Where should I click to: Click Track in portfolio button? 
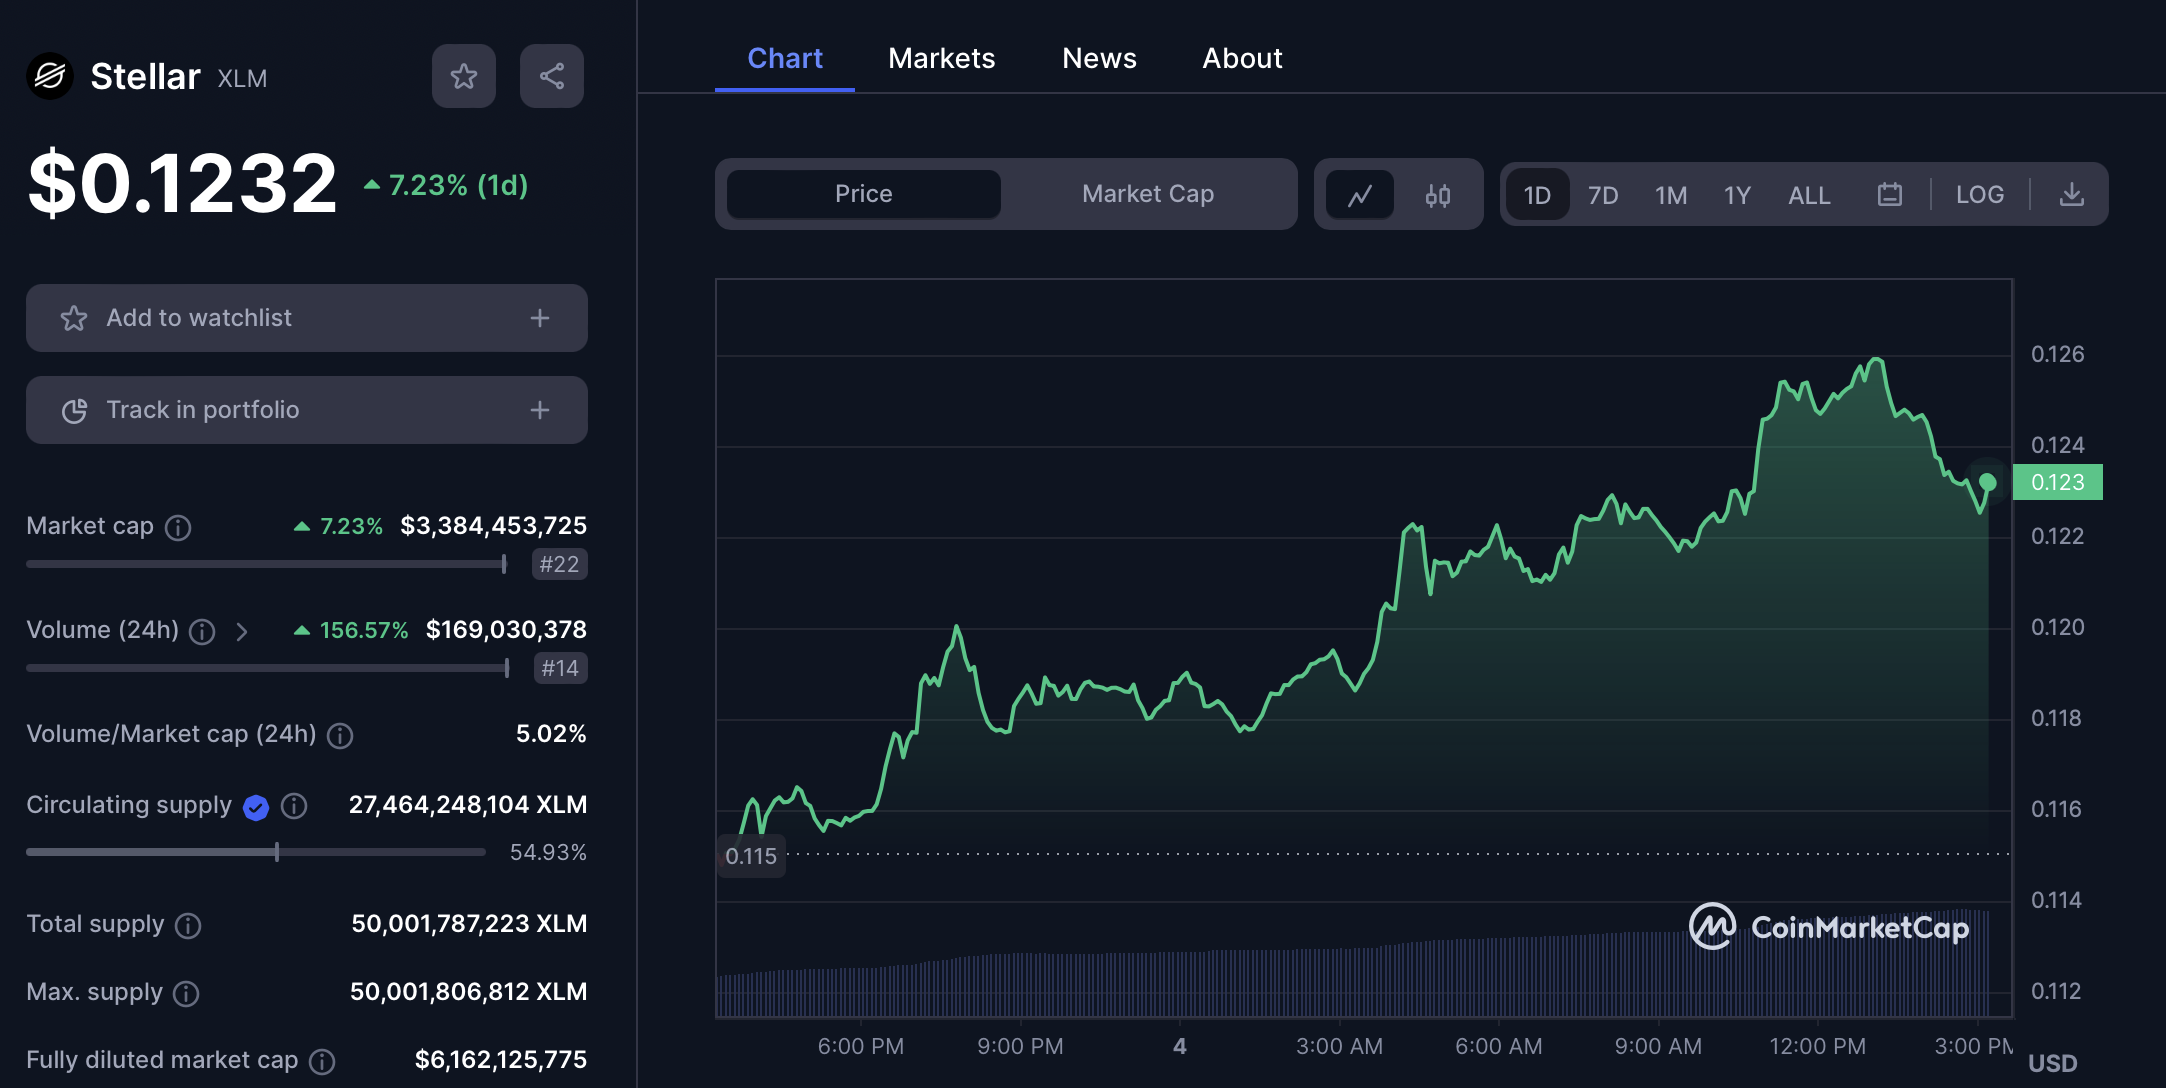[307, 410]
